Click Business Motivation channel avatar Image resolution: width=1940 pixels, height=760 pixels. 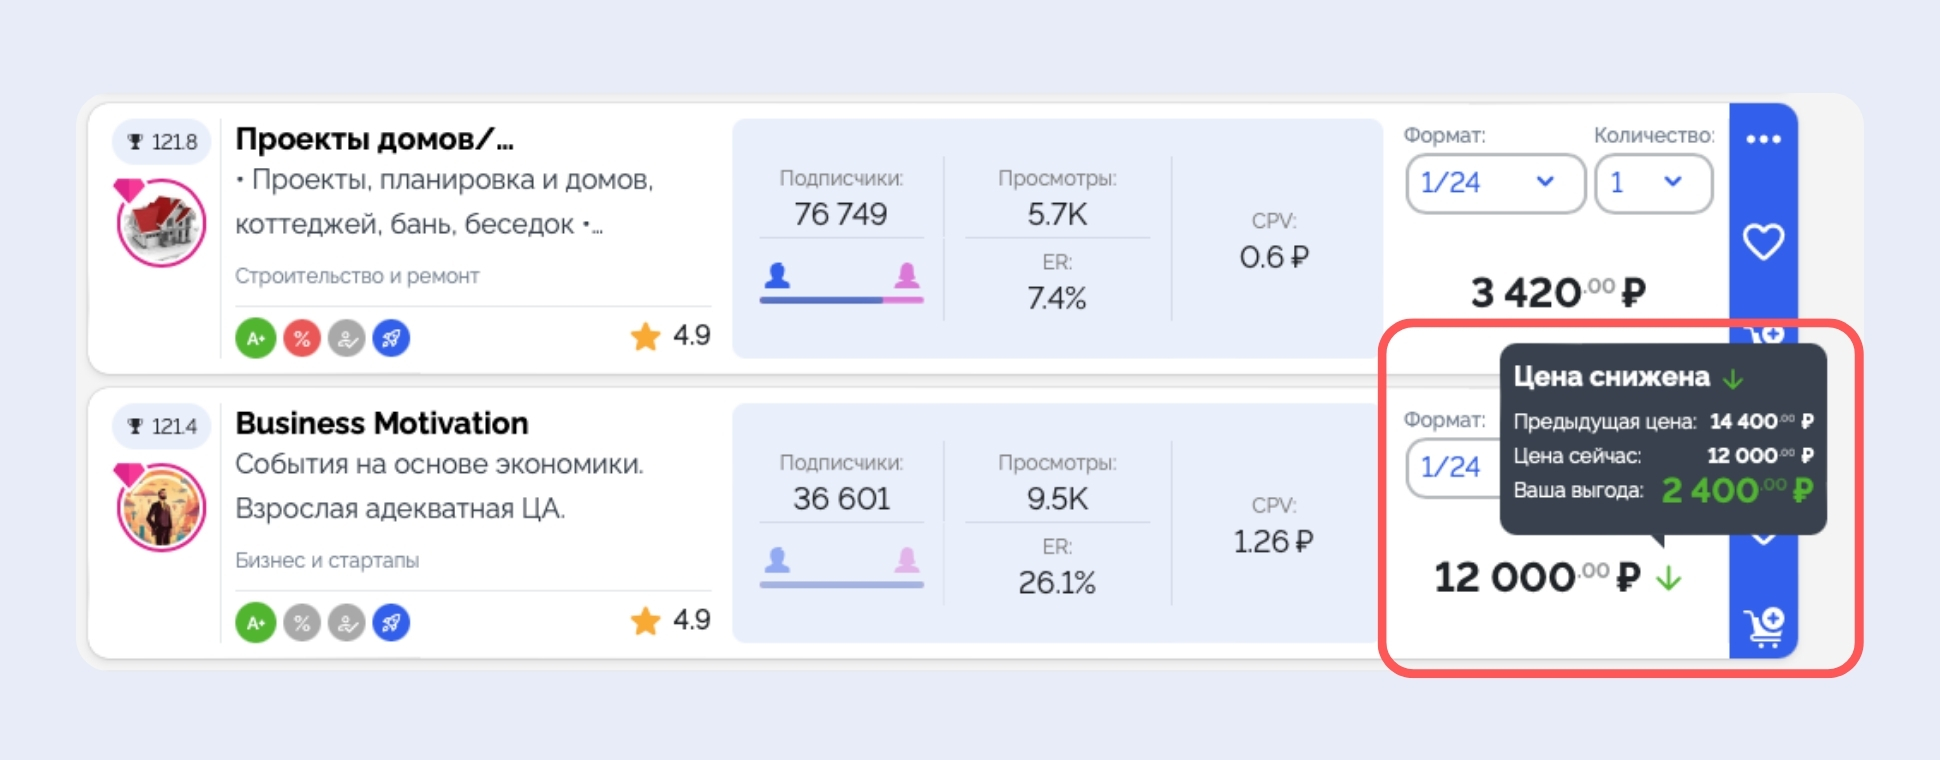click(x=161, y=507)
